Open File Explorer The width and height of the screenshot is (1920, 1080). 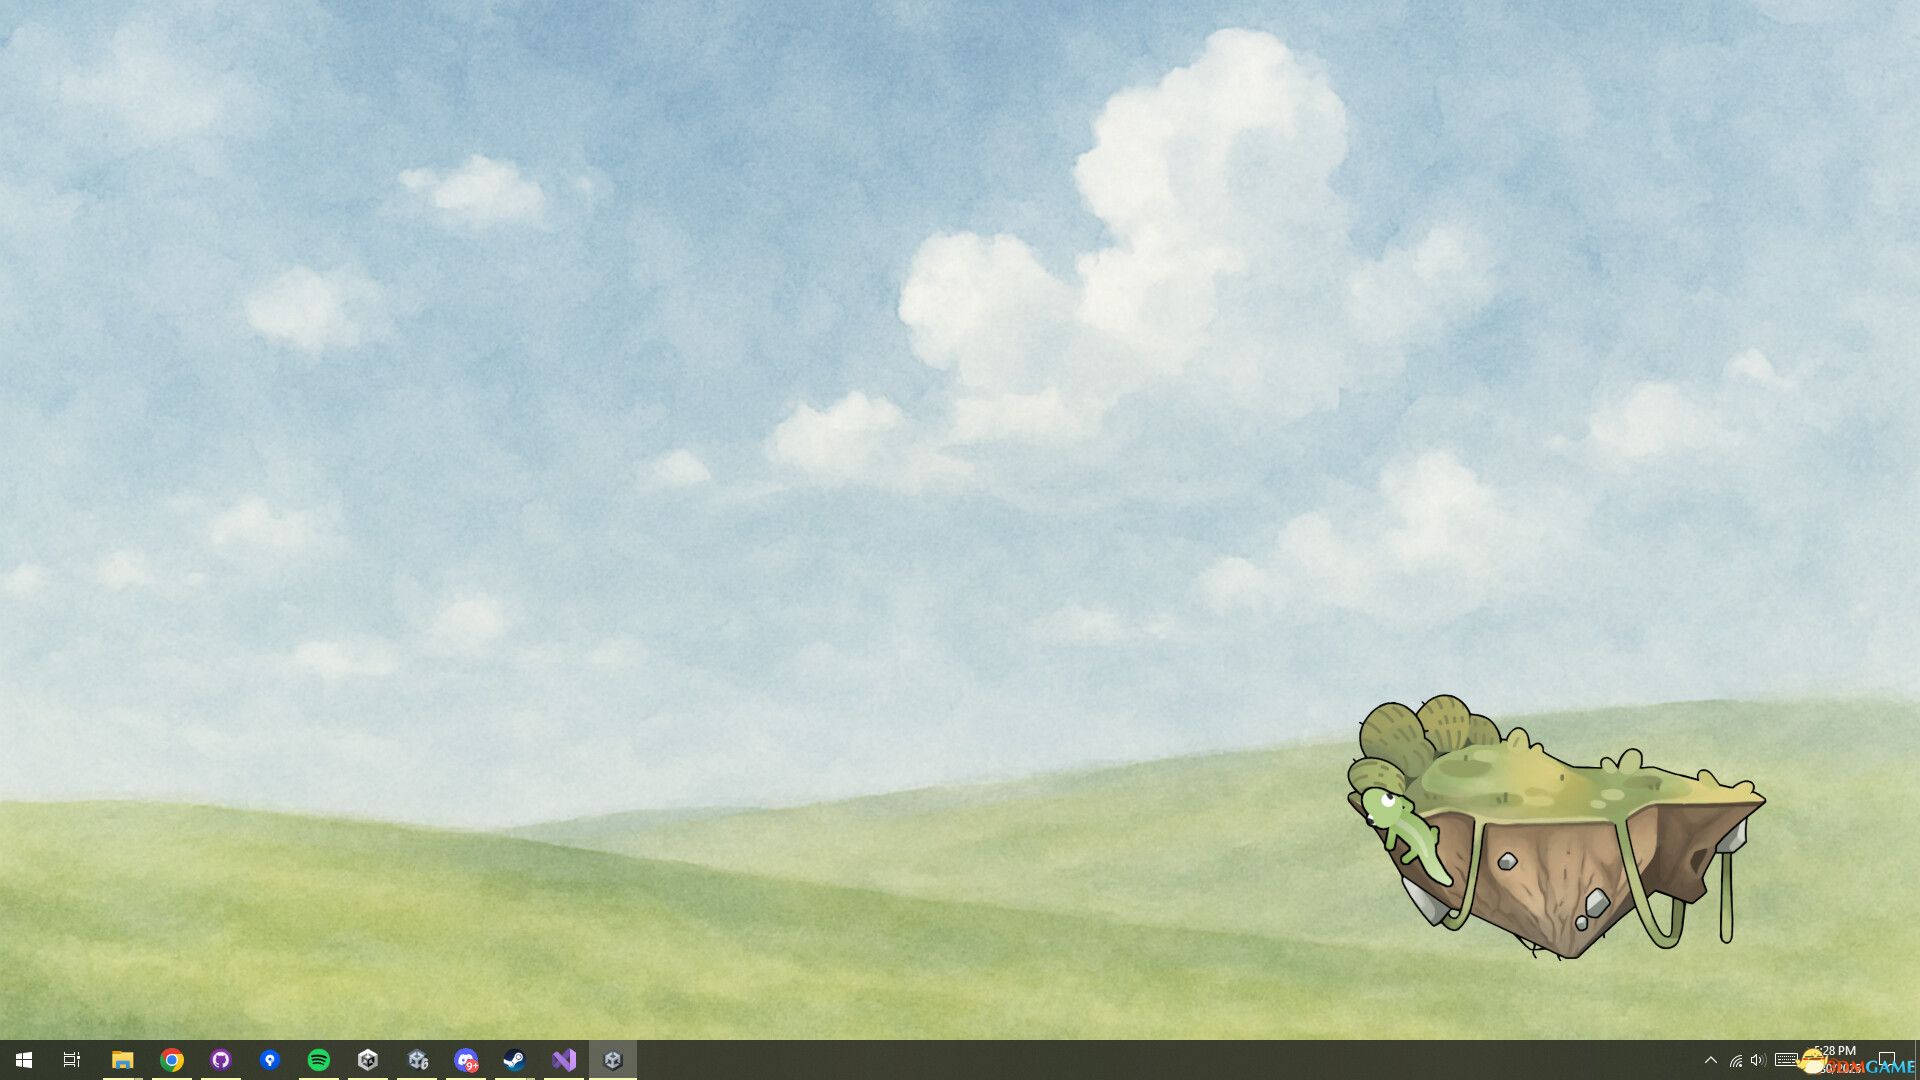click(x=122, y=1059)
